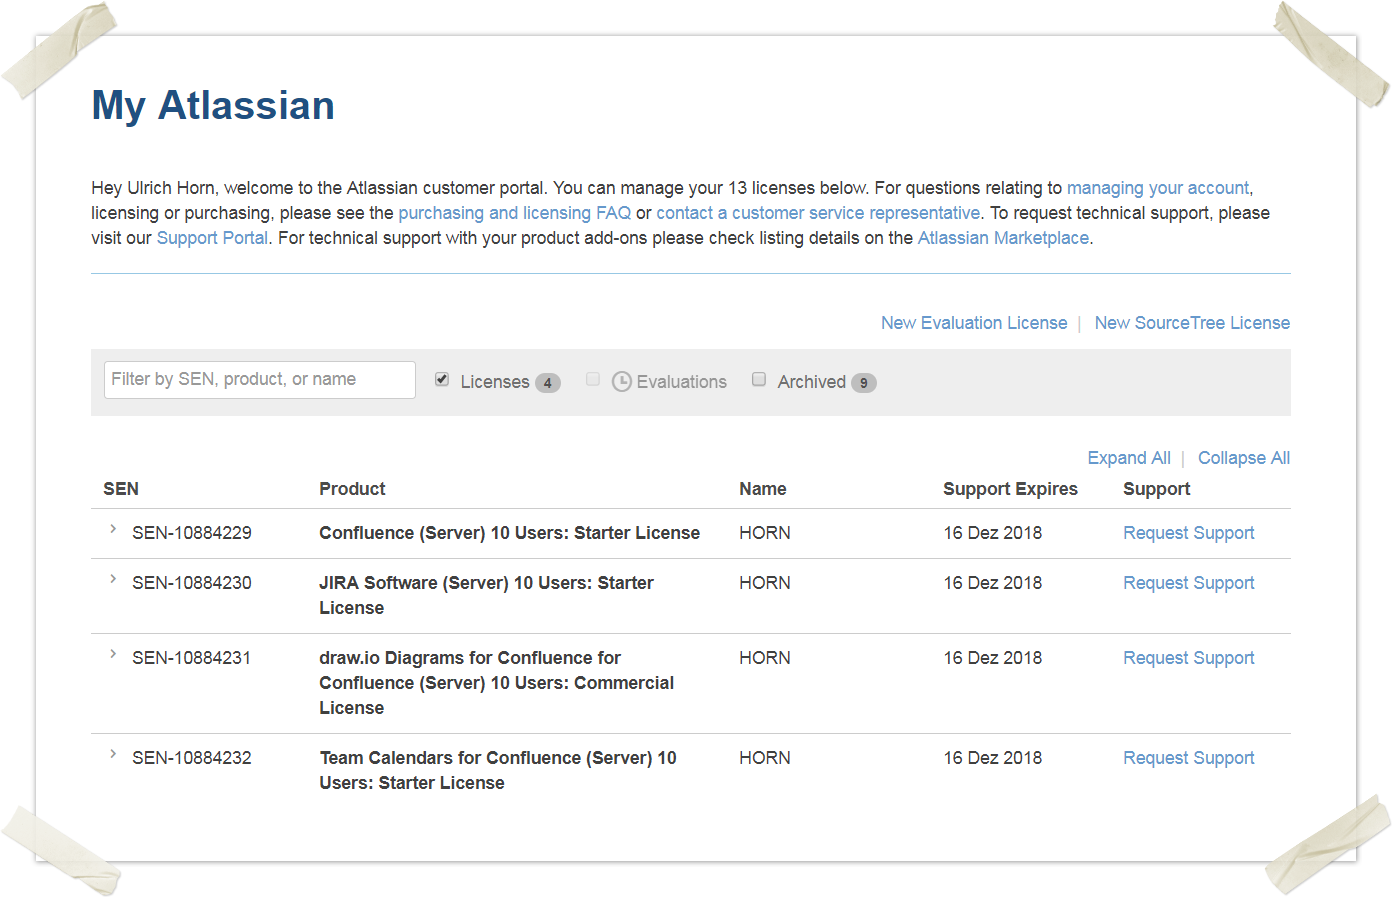Click Expand All link

pyautogui.click(x=1128, y=458)
